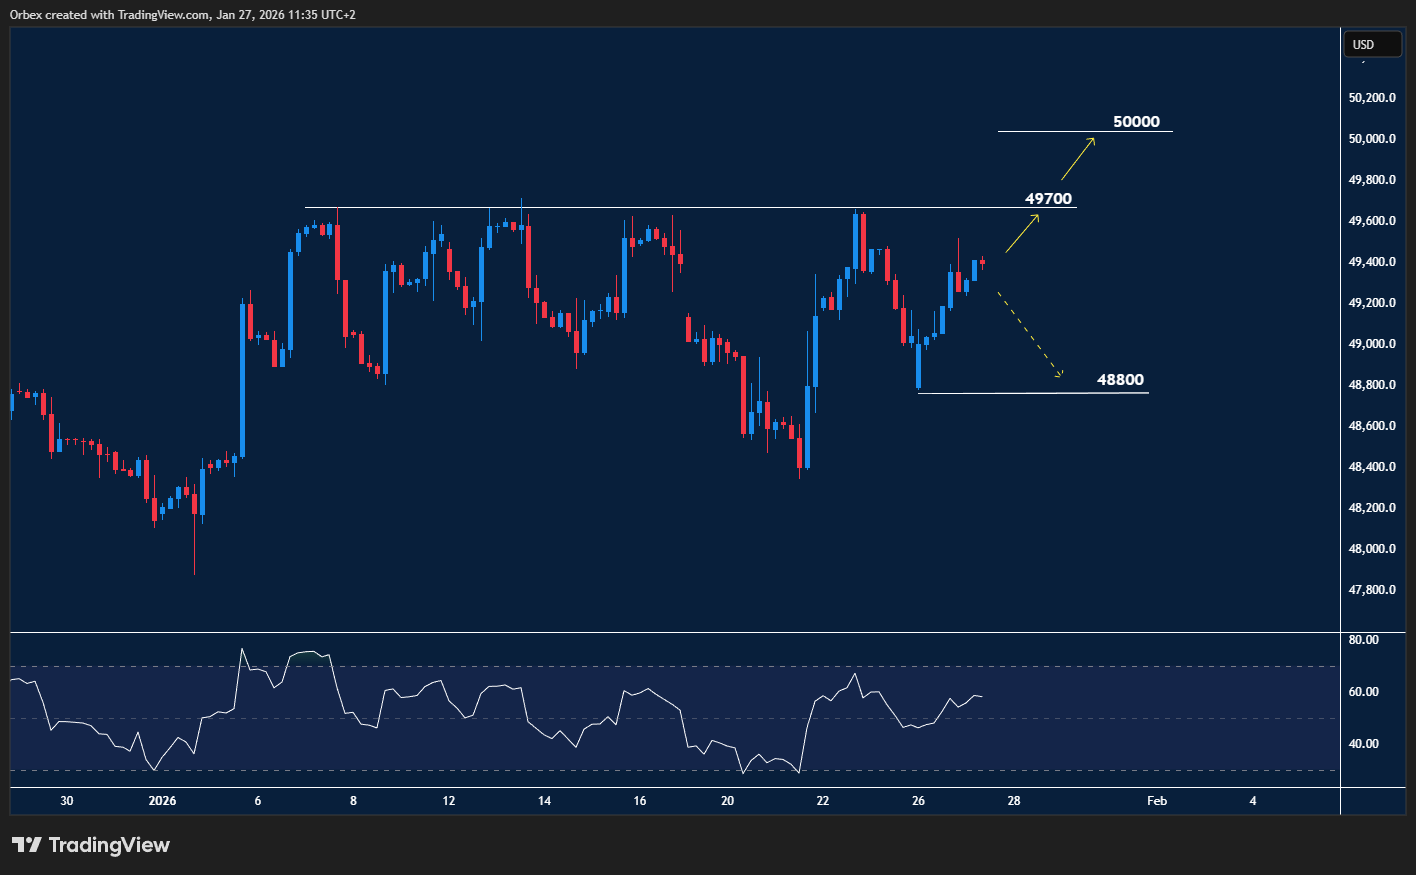This screenshot has height=875, width=1416.
Task: Click the TradingView logo at bottom left
Action: (91, 845)
